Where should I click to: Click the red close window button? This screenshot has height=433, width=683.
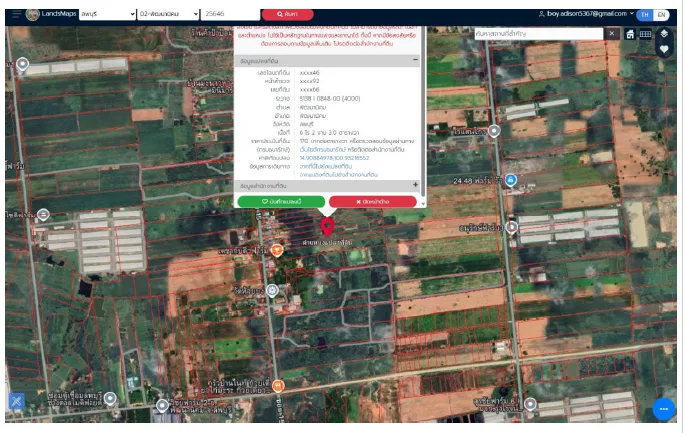click(x=372, y=202)
